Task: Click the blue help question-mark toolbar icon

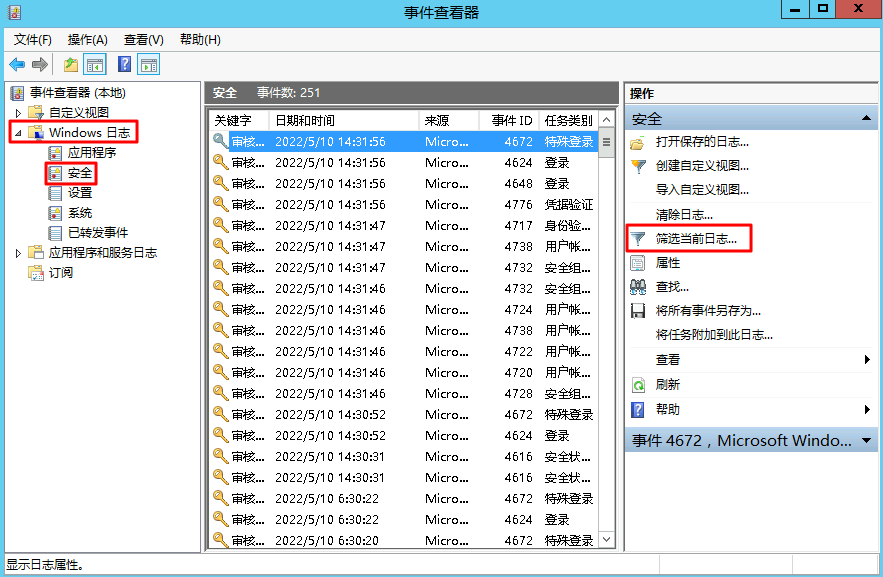Action: click(x=124, y=64)
